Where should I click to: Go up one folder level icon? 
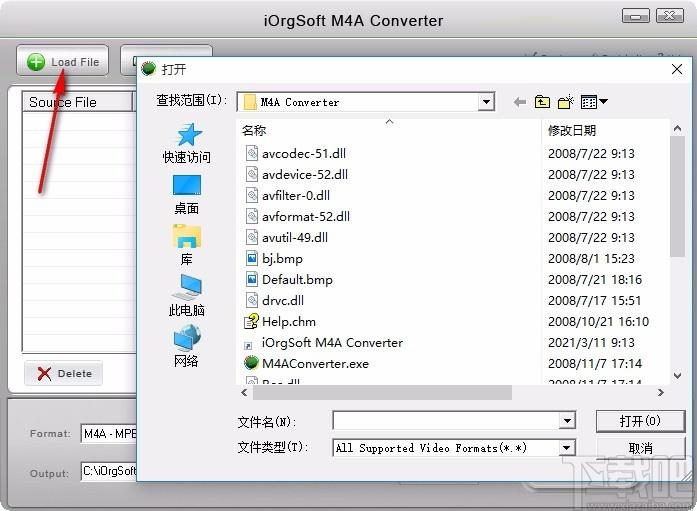(542, 102)
